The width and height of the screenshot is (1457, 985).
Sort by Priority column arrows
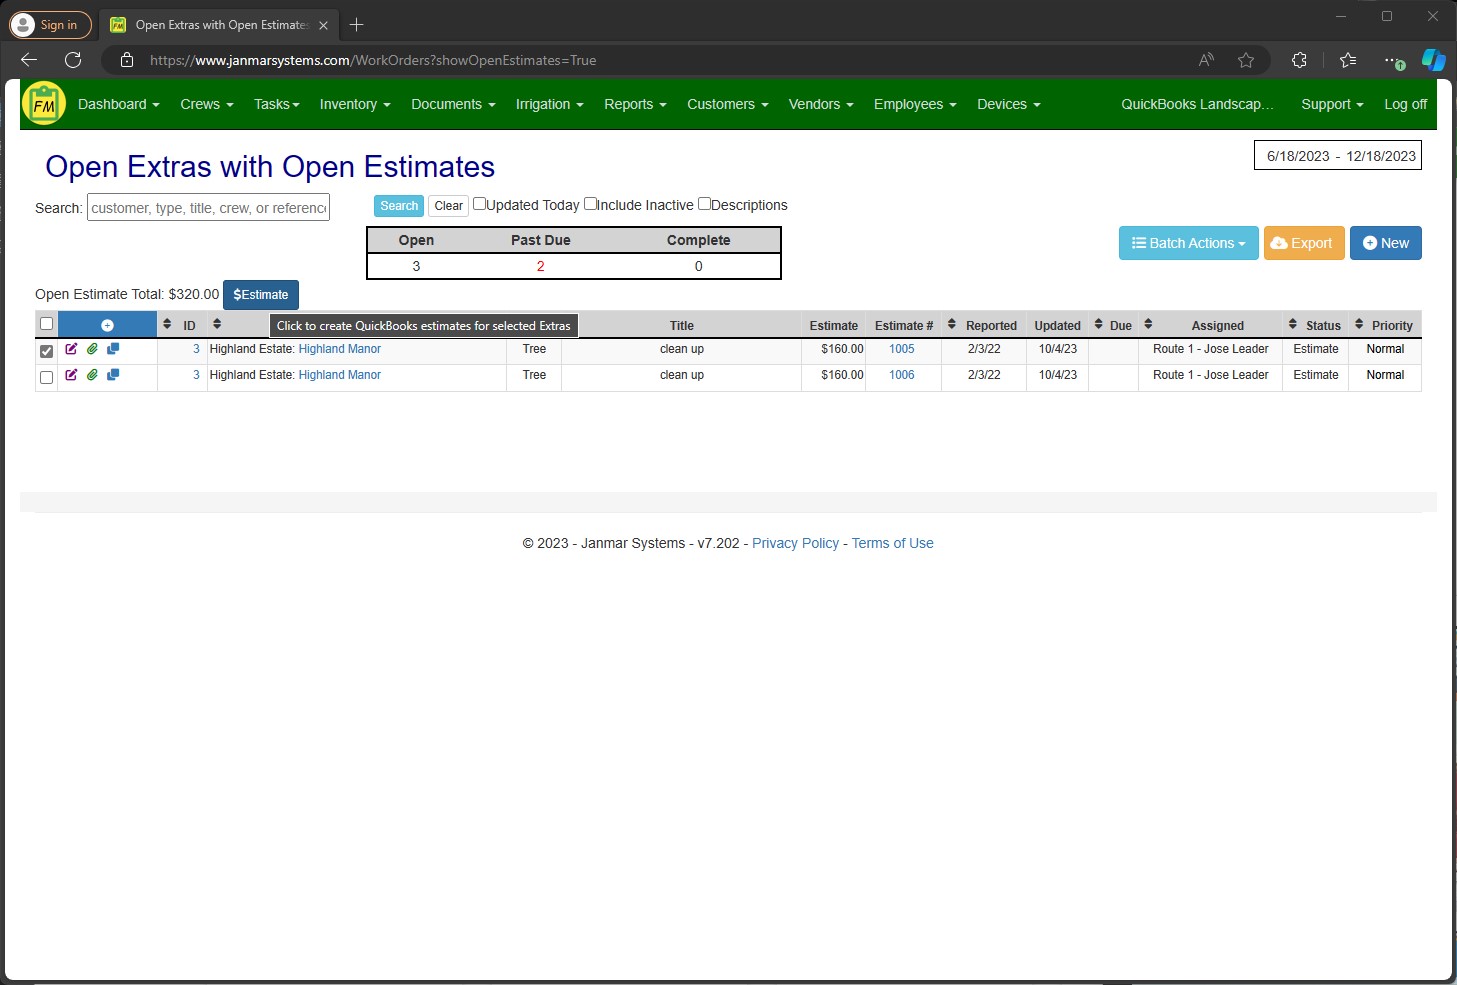1359,324
